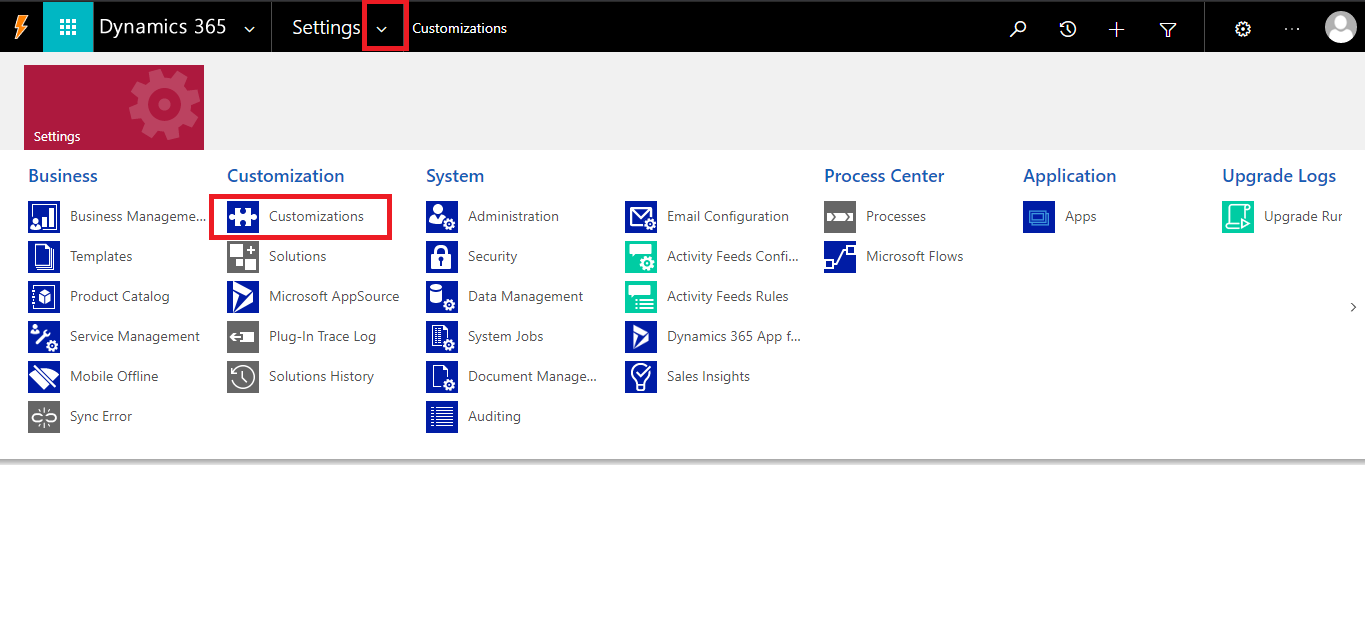Expand the Dynamics 365 dropdown chevron
1365x631 pixels.
(x=250, y=29)
